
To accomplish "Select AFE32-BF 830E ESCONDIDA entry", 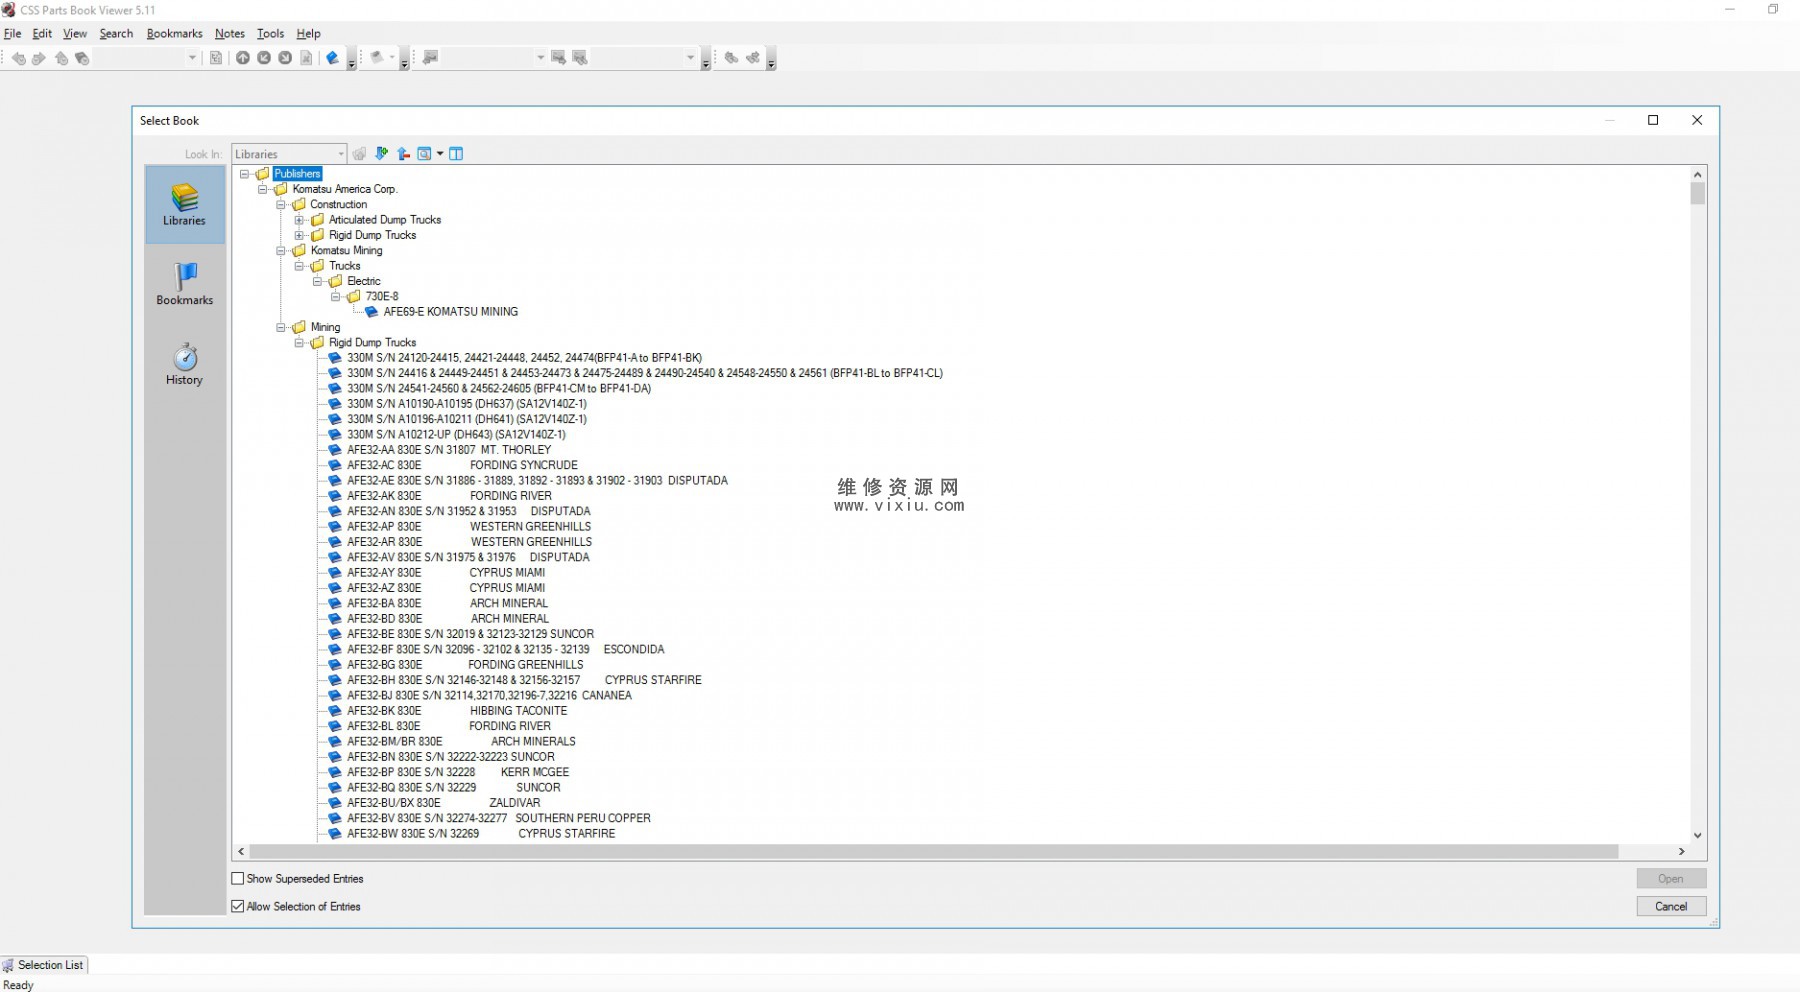I will [505, 650].
